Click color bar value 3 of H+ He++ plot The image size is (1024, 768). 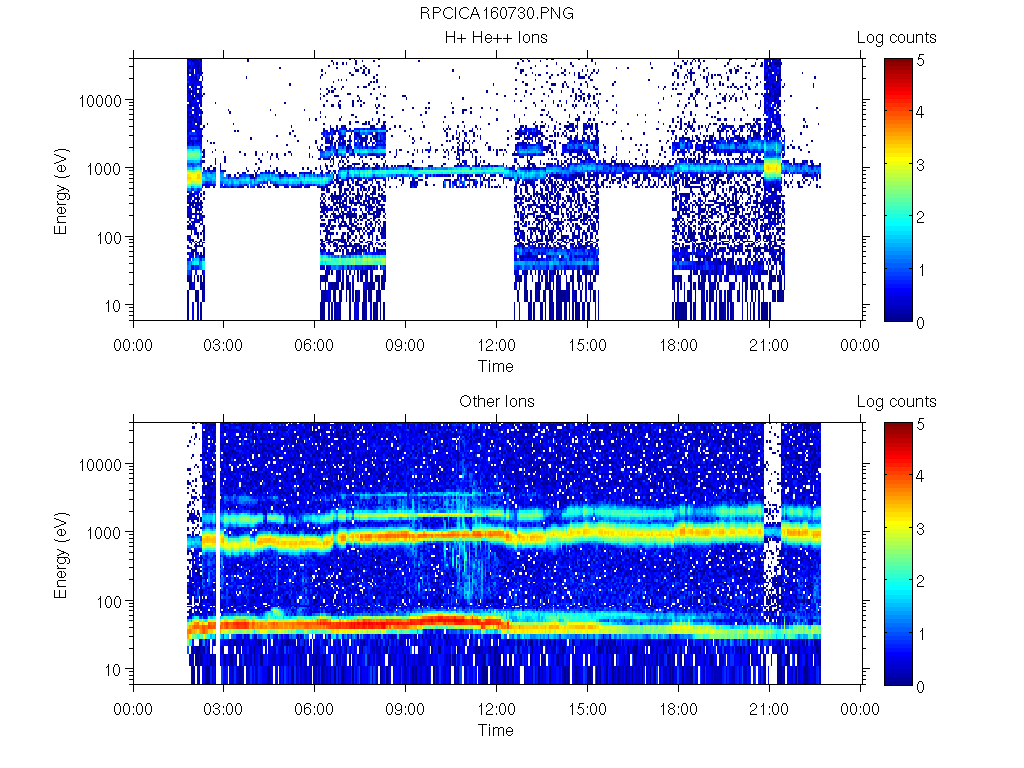click(x=920, y=165)
